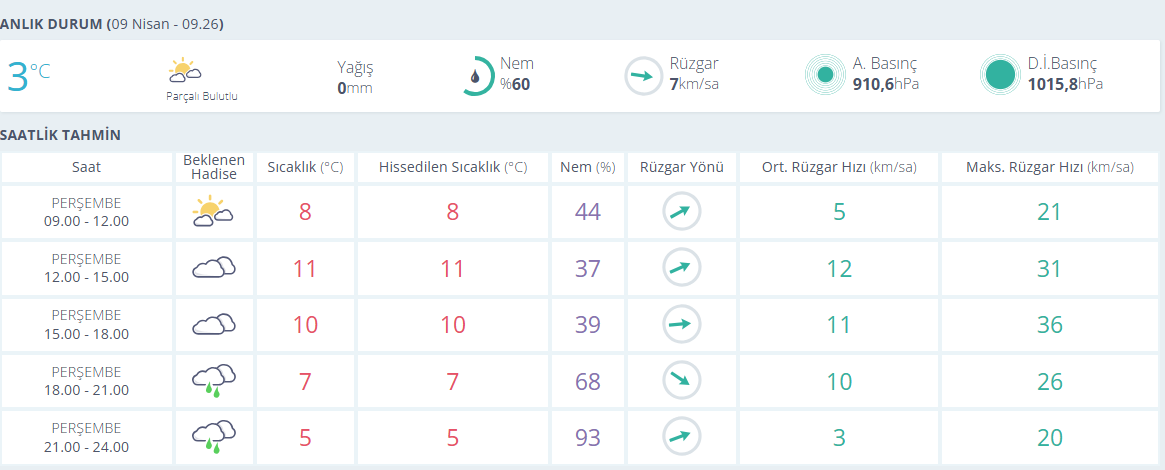The height and width of the screenshot is (470, 1165).
Task: Click the current wind direction arrow icon
Action: coord(641,76)
